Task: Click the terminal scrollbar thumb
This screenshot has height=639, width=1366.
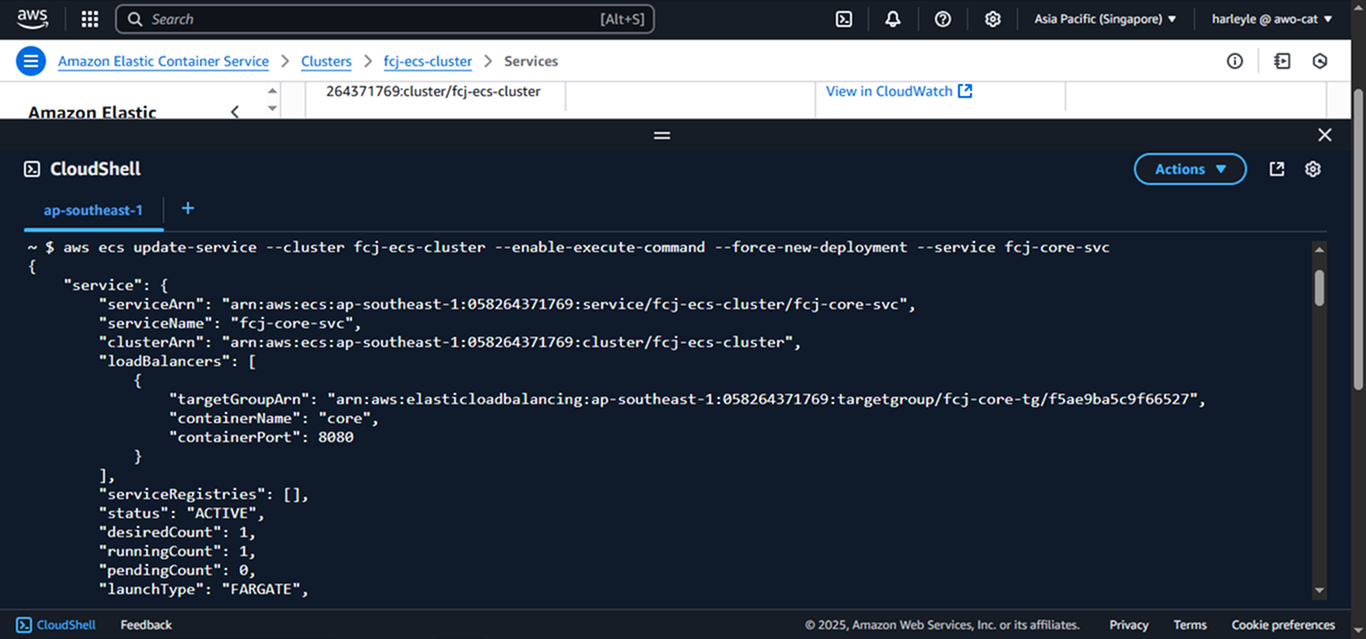Action: [1319, 288]
